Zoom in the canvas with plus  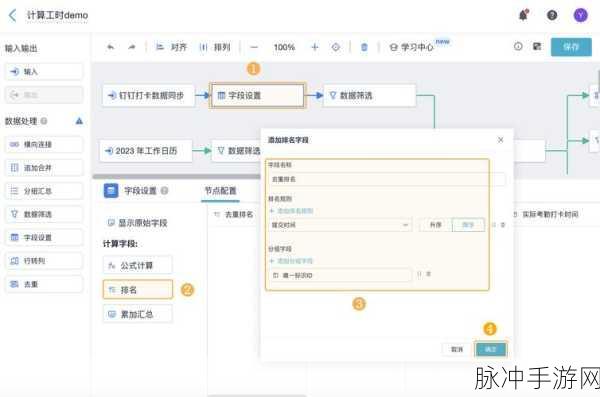(315, 47)
